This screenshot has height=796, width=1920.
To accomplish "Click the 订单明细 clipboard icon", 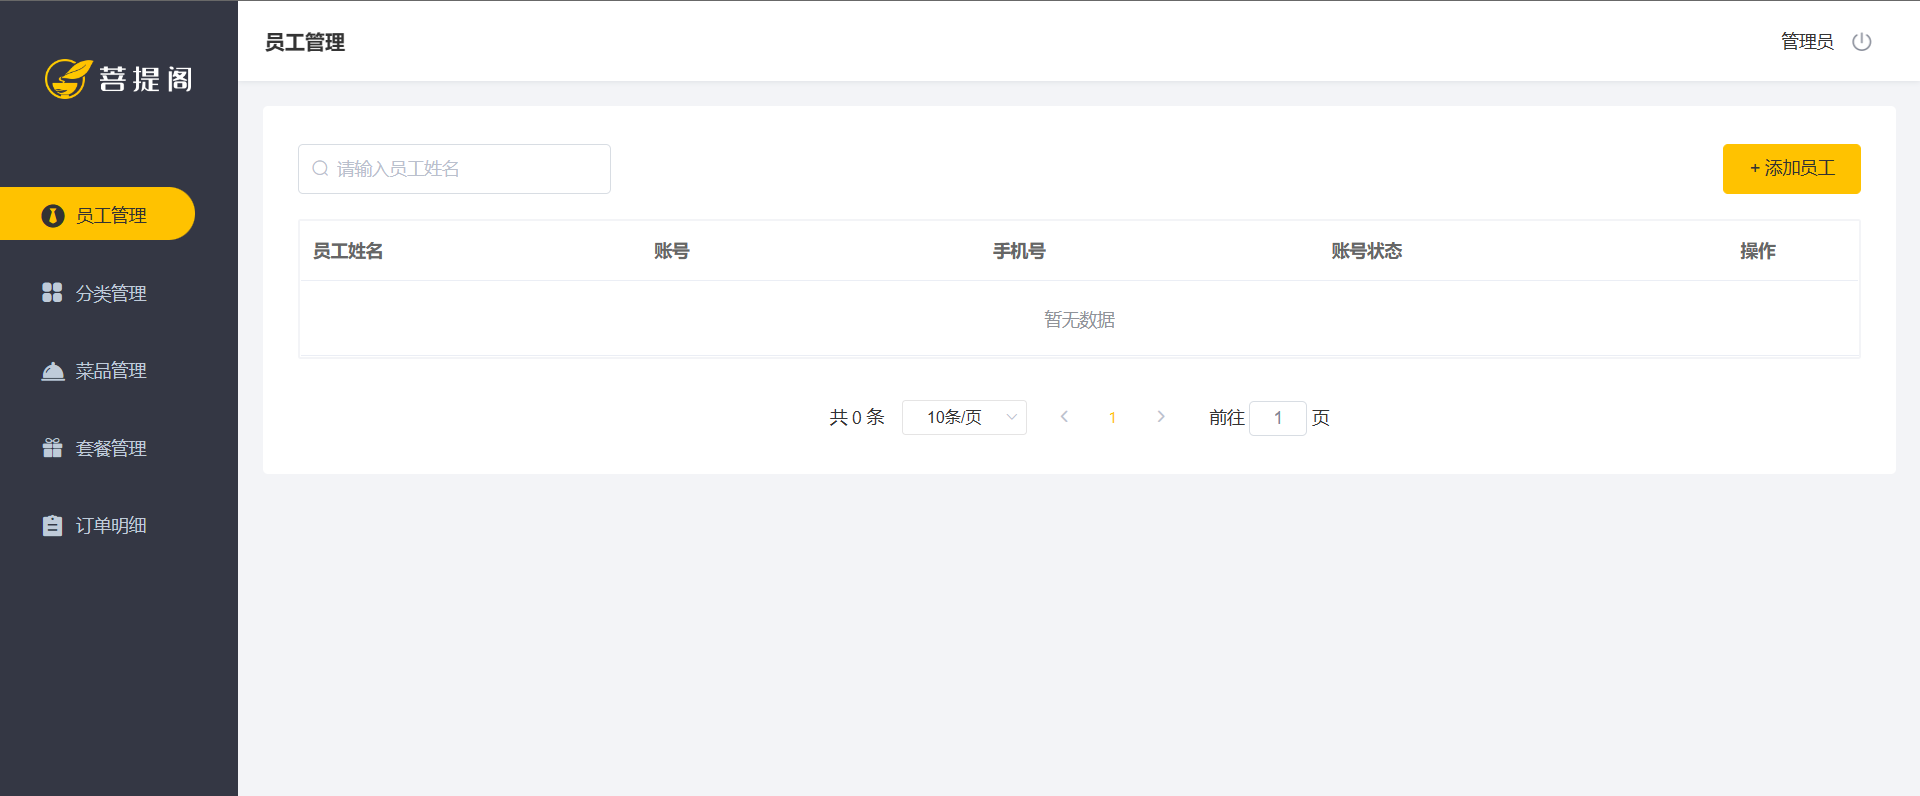I will pos(53,525).
